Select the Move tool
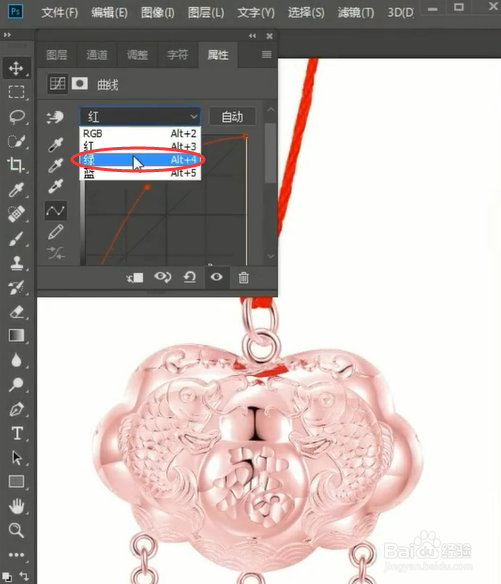 pyautogui.click(x=16, y=69)
